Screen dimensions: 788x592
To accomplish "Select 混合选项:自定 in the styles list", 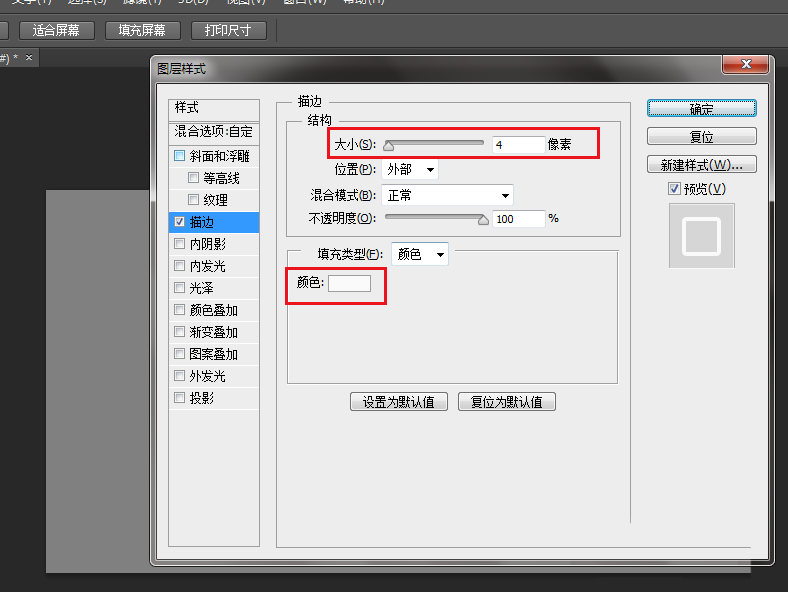I will pyautogui.click(x=214, y=133).
